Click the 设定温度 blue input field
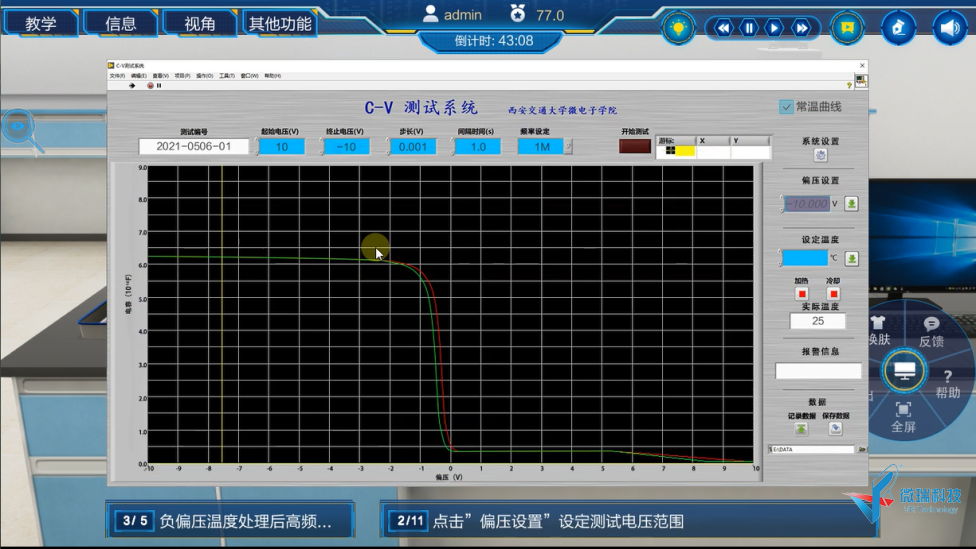This screenshot has width=976, height=549. [x=805, y=258]
